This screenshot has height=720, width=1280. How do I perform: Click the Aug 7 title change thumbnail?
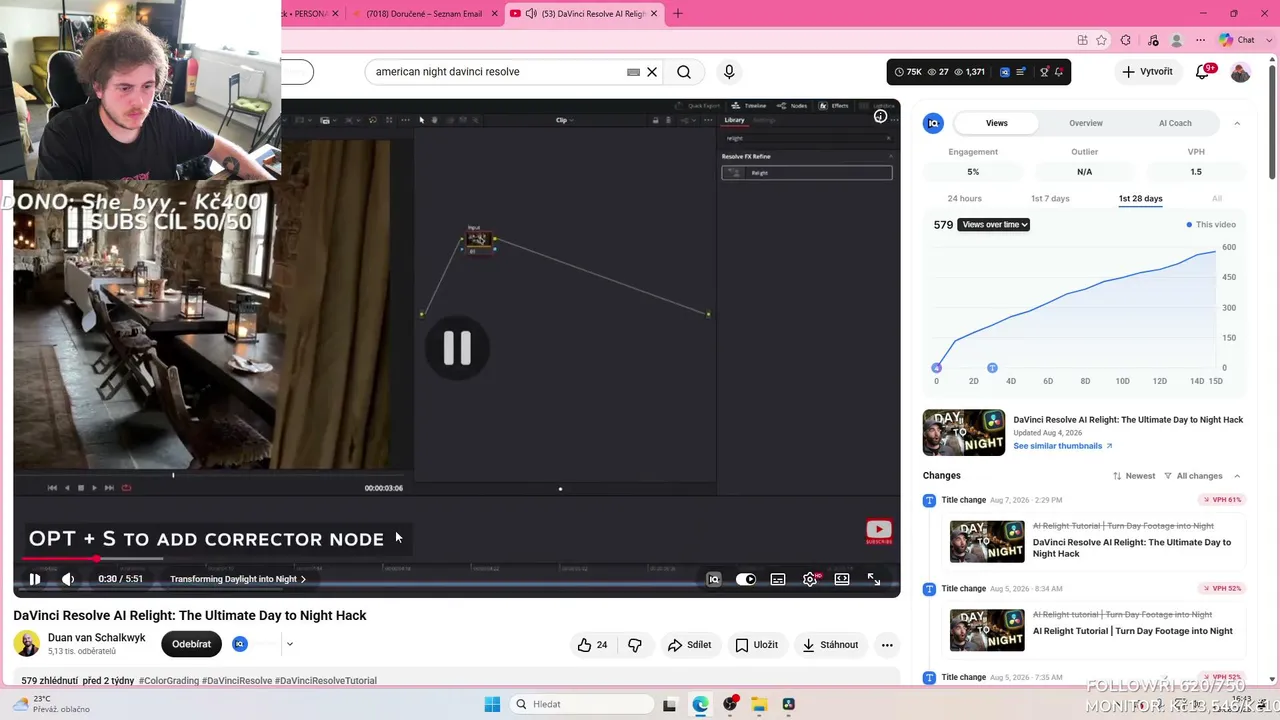tap(987, 542)
